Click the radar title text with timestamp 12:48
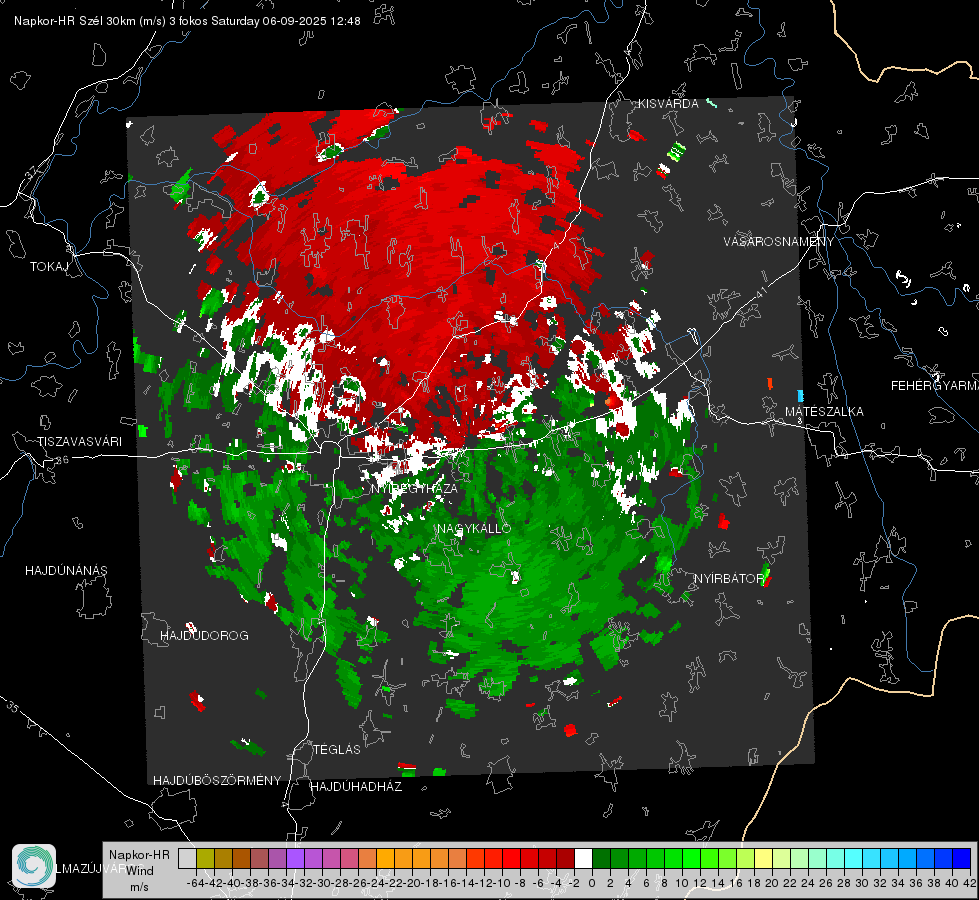 pos(187,21)
